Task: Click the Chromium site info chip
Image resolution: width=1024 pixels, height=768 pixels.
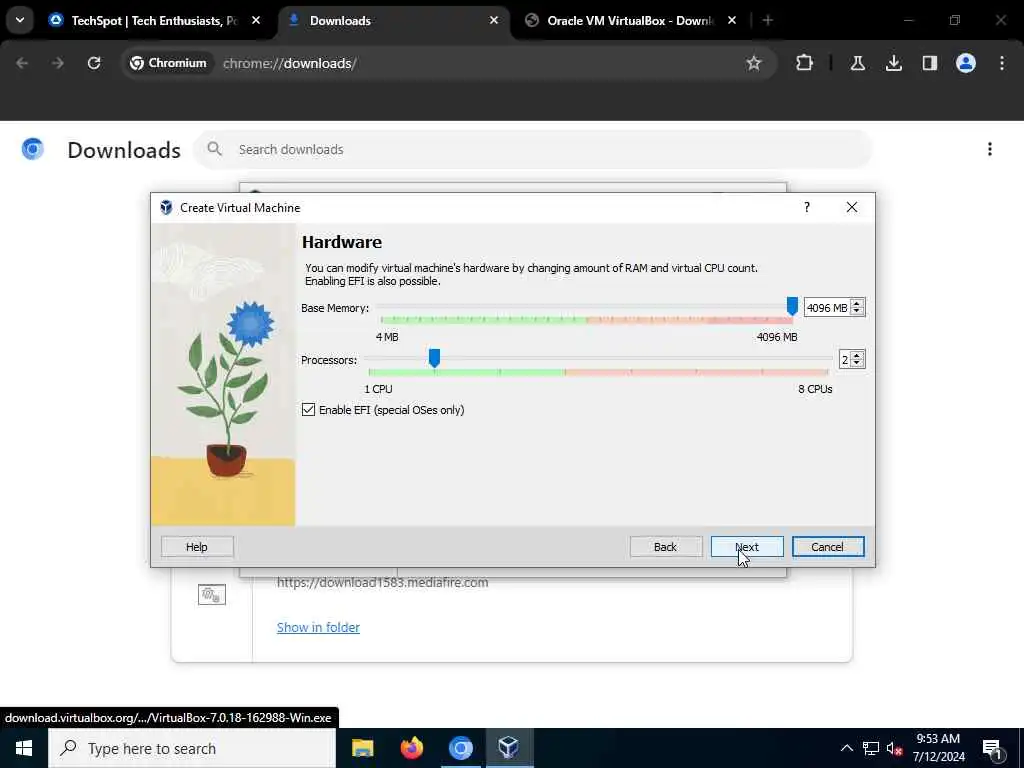Action: pos(168,63)
